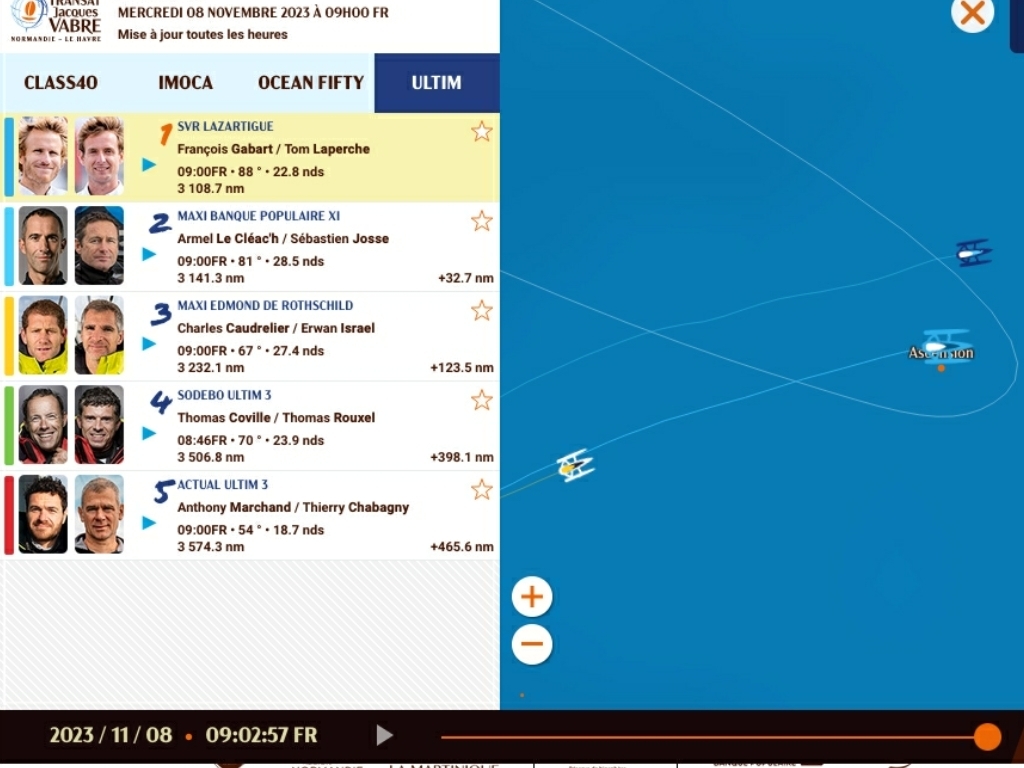View Armel Le Cléac'h's portrait
This screenshot has width=1024, height=768.
click(x=43, y=246)
